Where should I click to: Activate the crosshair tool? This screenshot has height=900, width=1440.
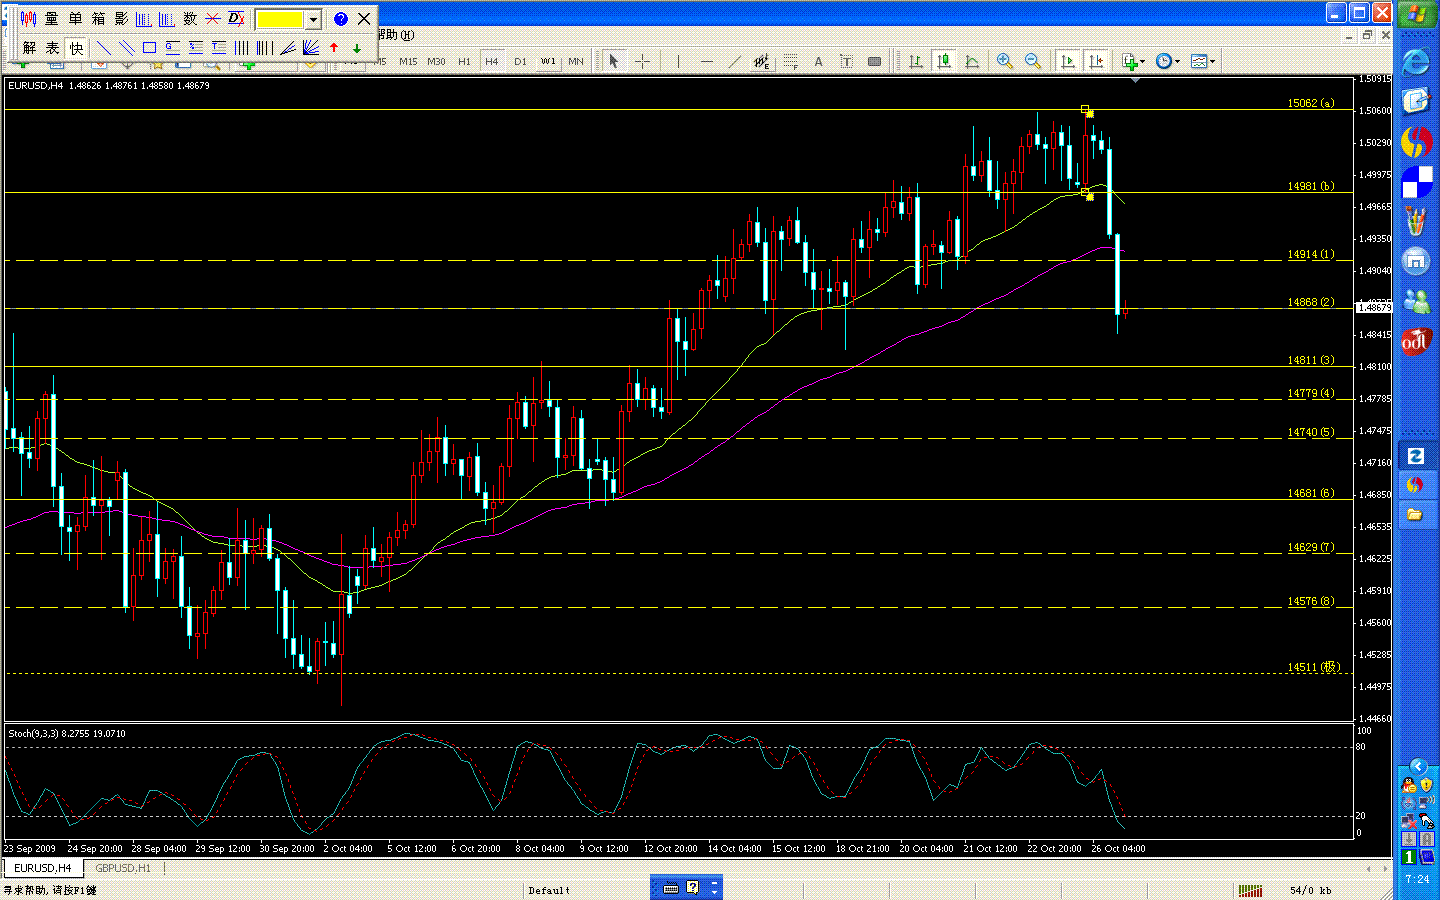642,61
